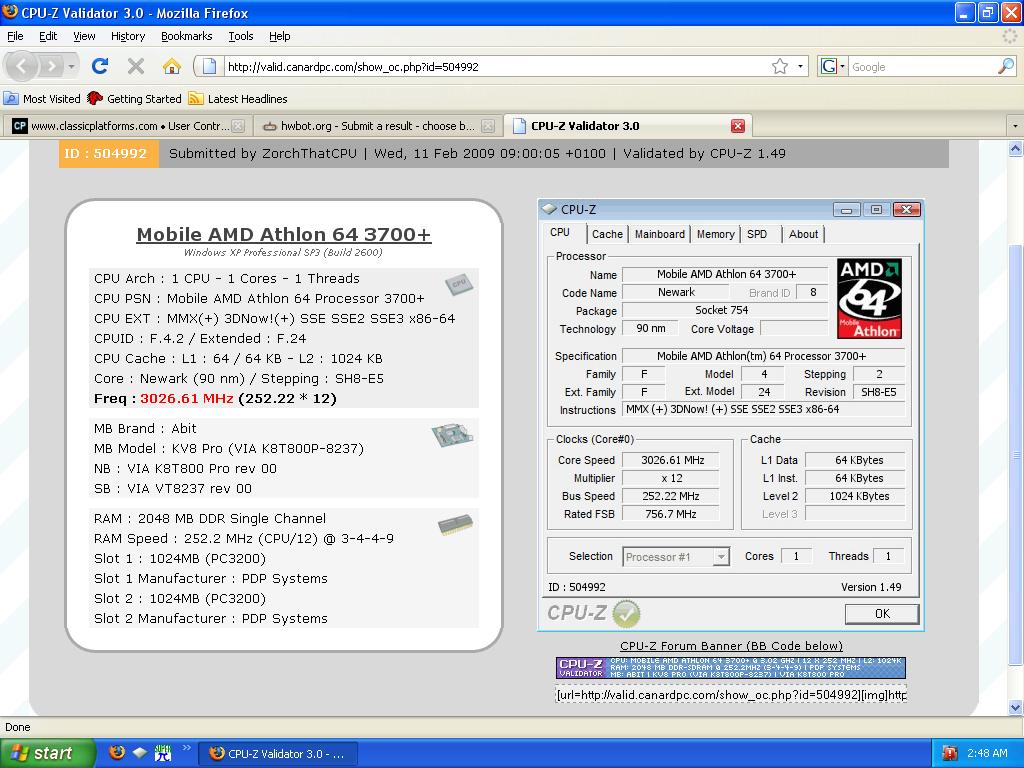
Task: Open the View menu
Action: click(84, 36)
